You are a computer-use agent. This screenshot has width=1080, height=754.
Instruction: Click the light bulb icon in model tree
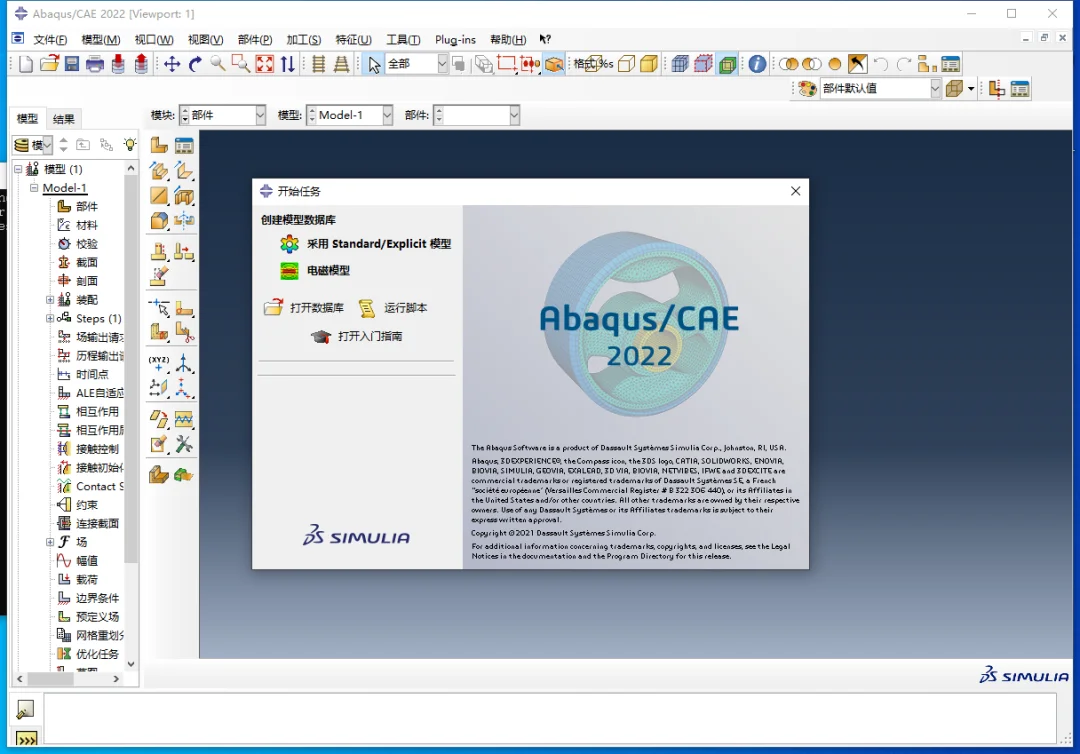[129, 145]
